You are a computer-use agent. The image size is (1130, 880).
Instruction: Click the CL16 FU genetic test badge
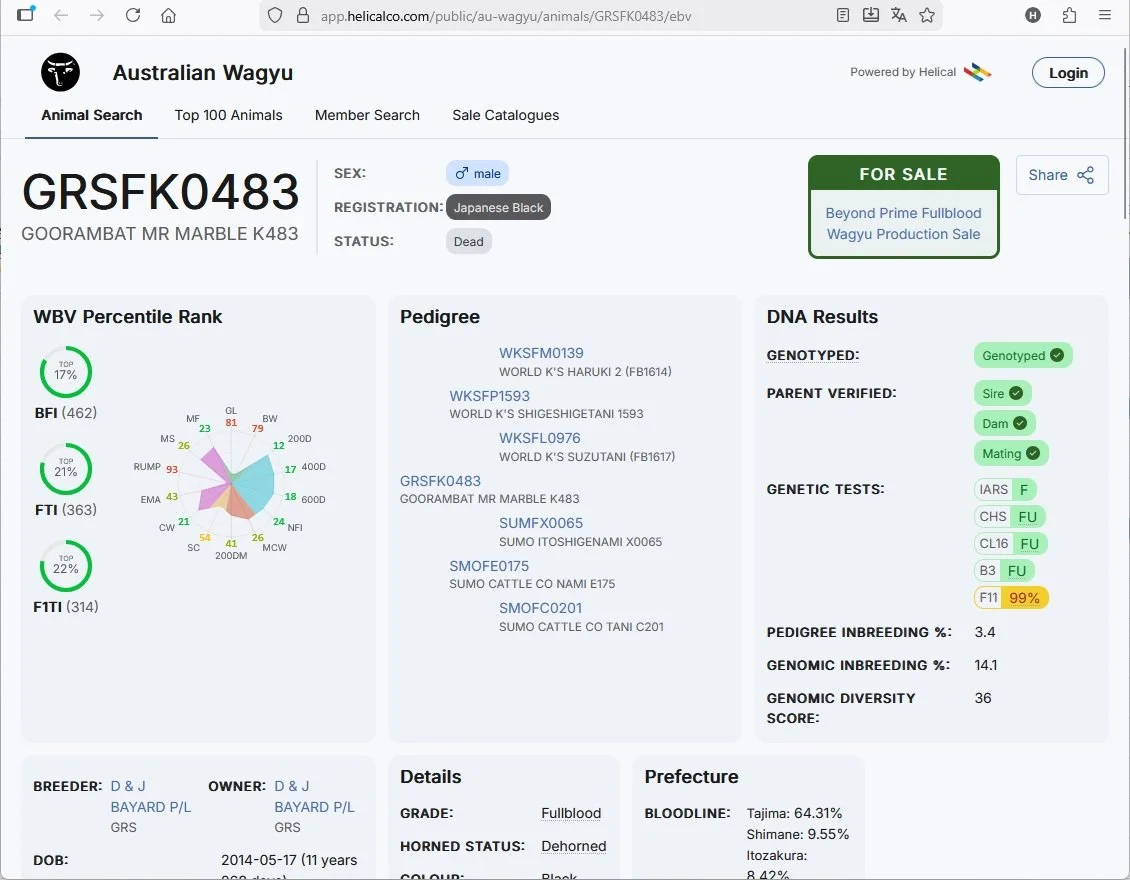(x=1010, y=544)
